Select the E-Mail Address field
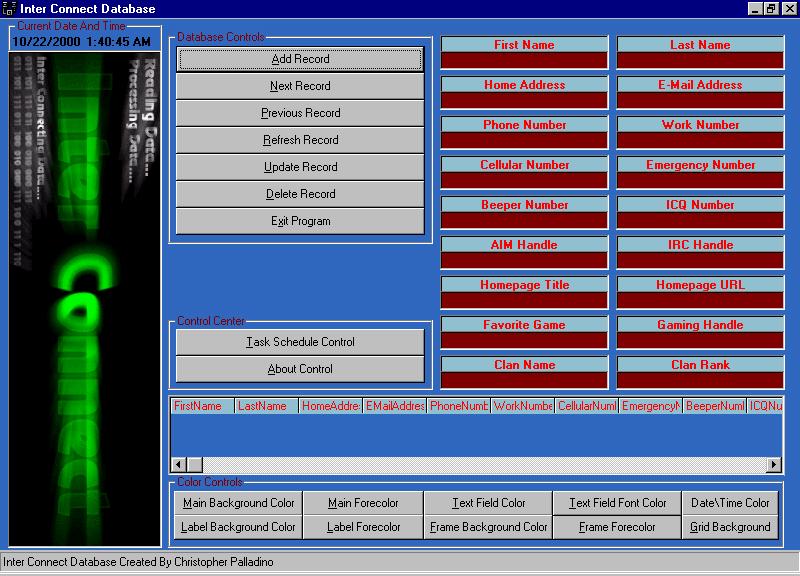The height and width of the screenshot is (576, 800). click(x=700, y=100)
